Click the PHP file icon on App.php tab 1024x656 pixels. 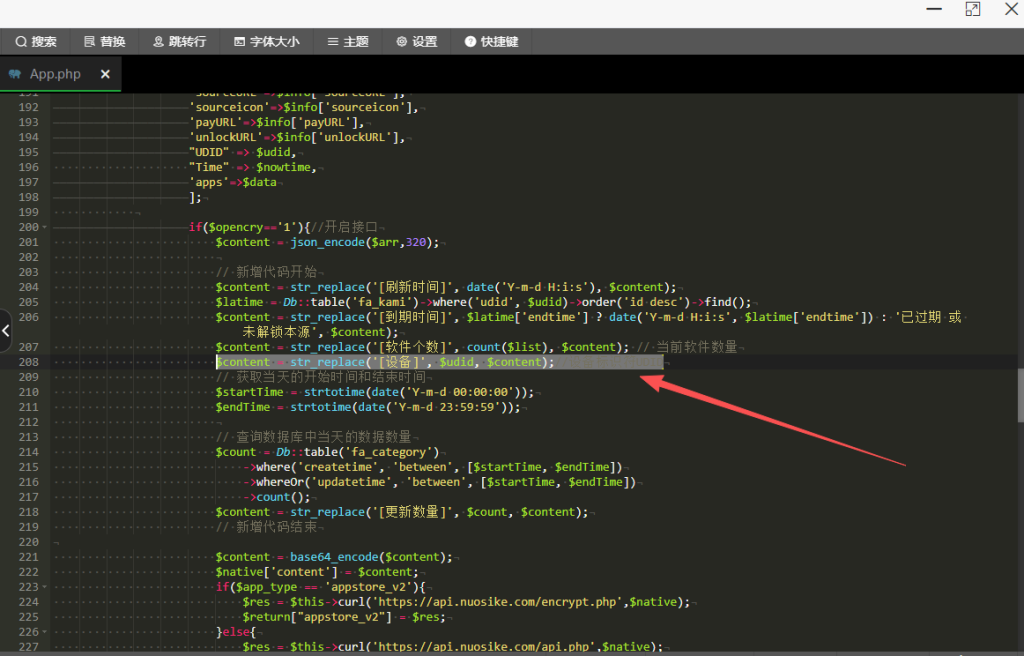click(15, 74)
